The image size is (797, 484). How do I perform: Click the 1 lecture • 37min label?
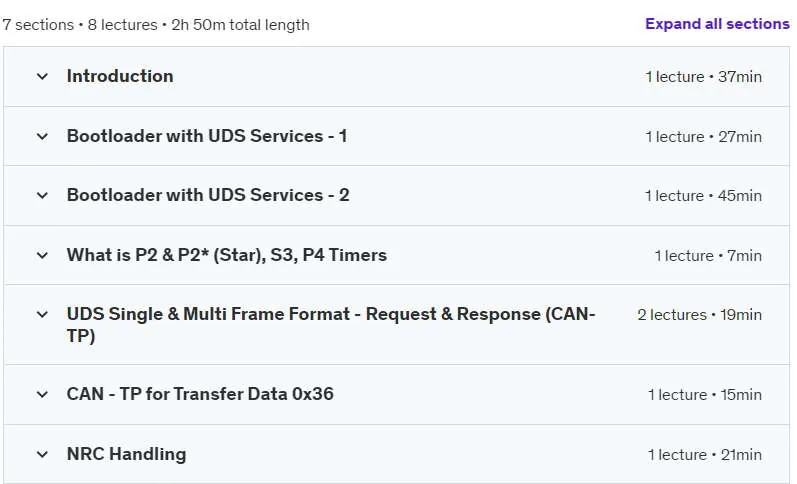[x=703, y=77]
